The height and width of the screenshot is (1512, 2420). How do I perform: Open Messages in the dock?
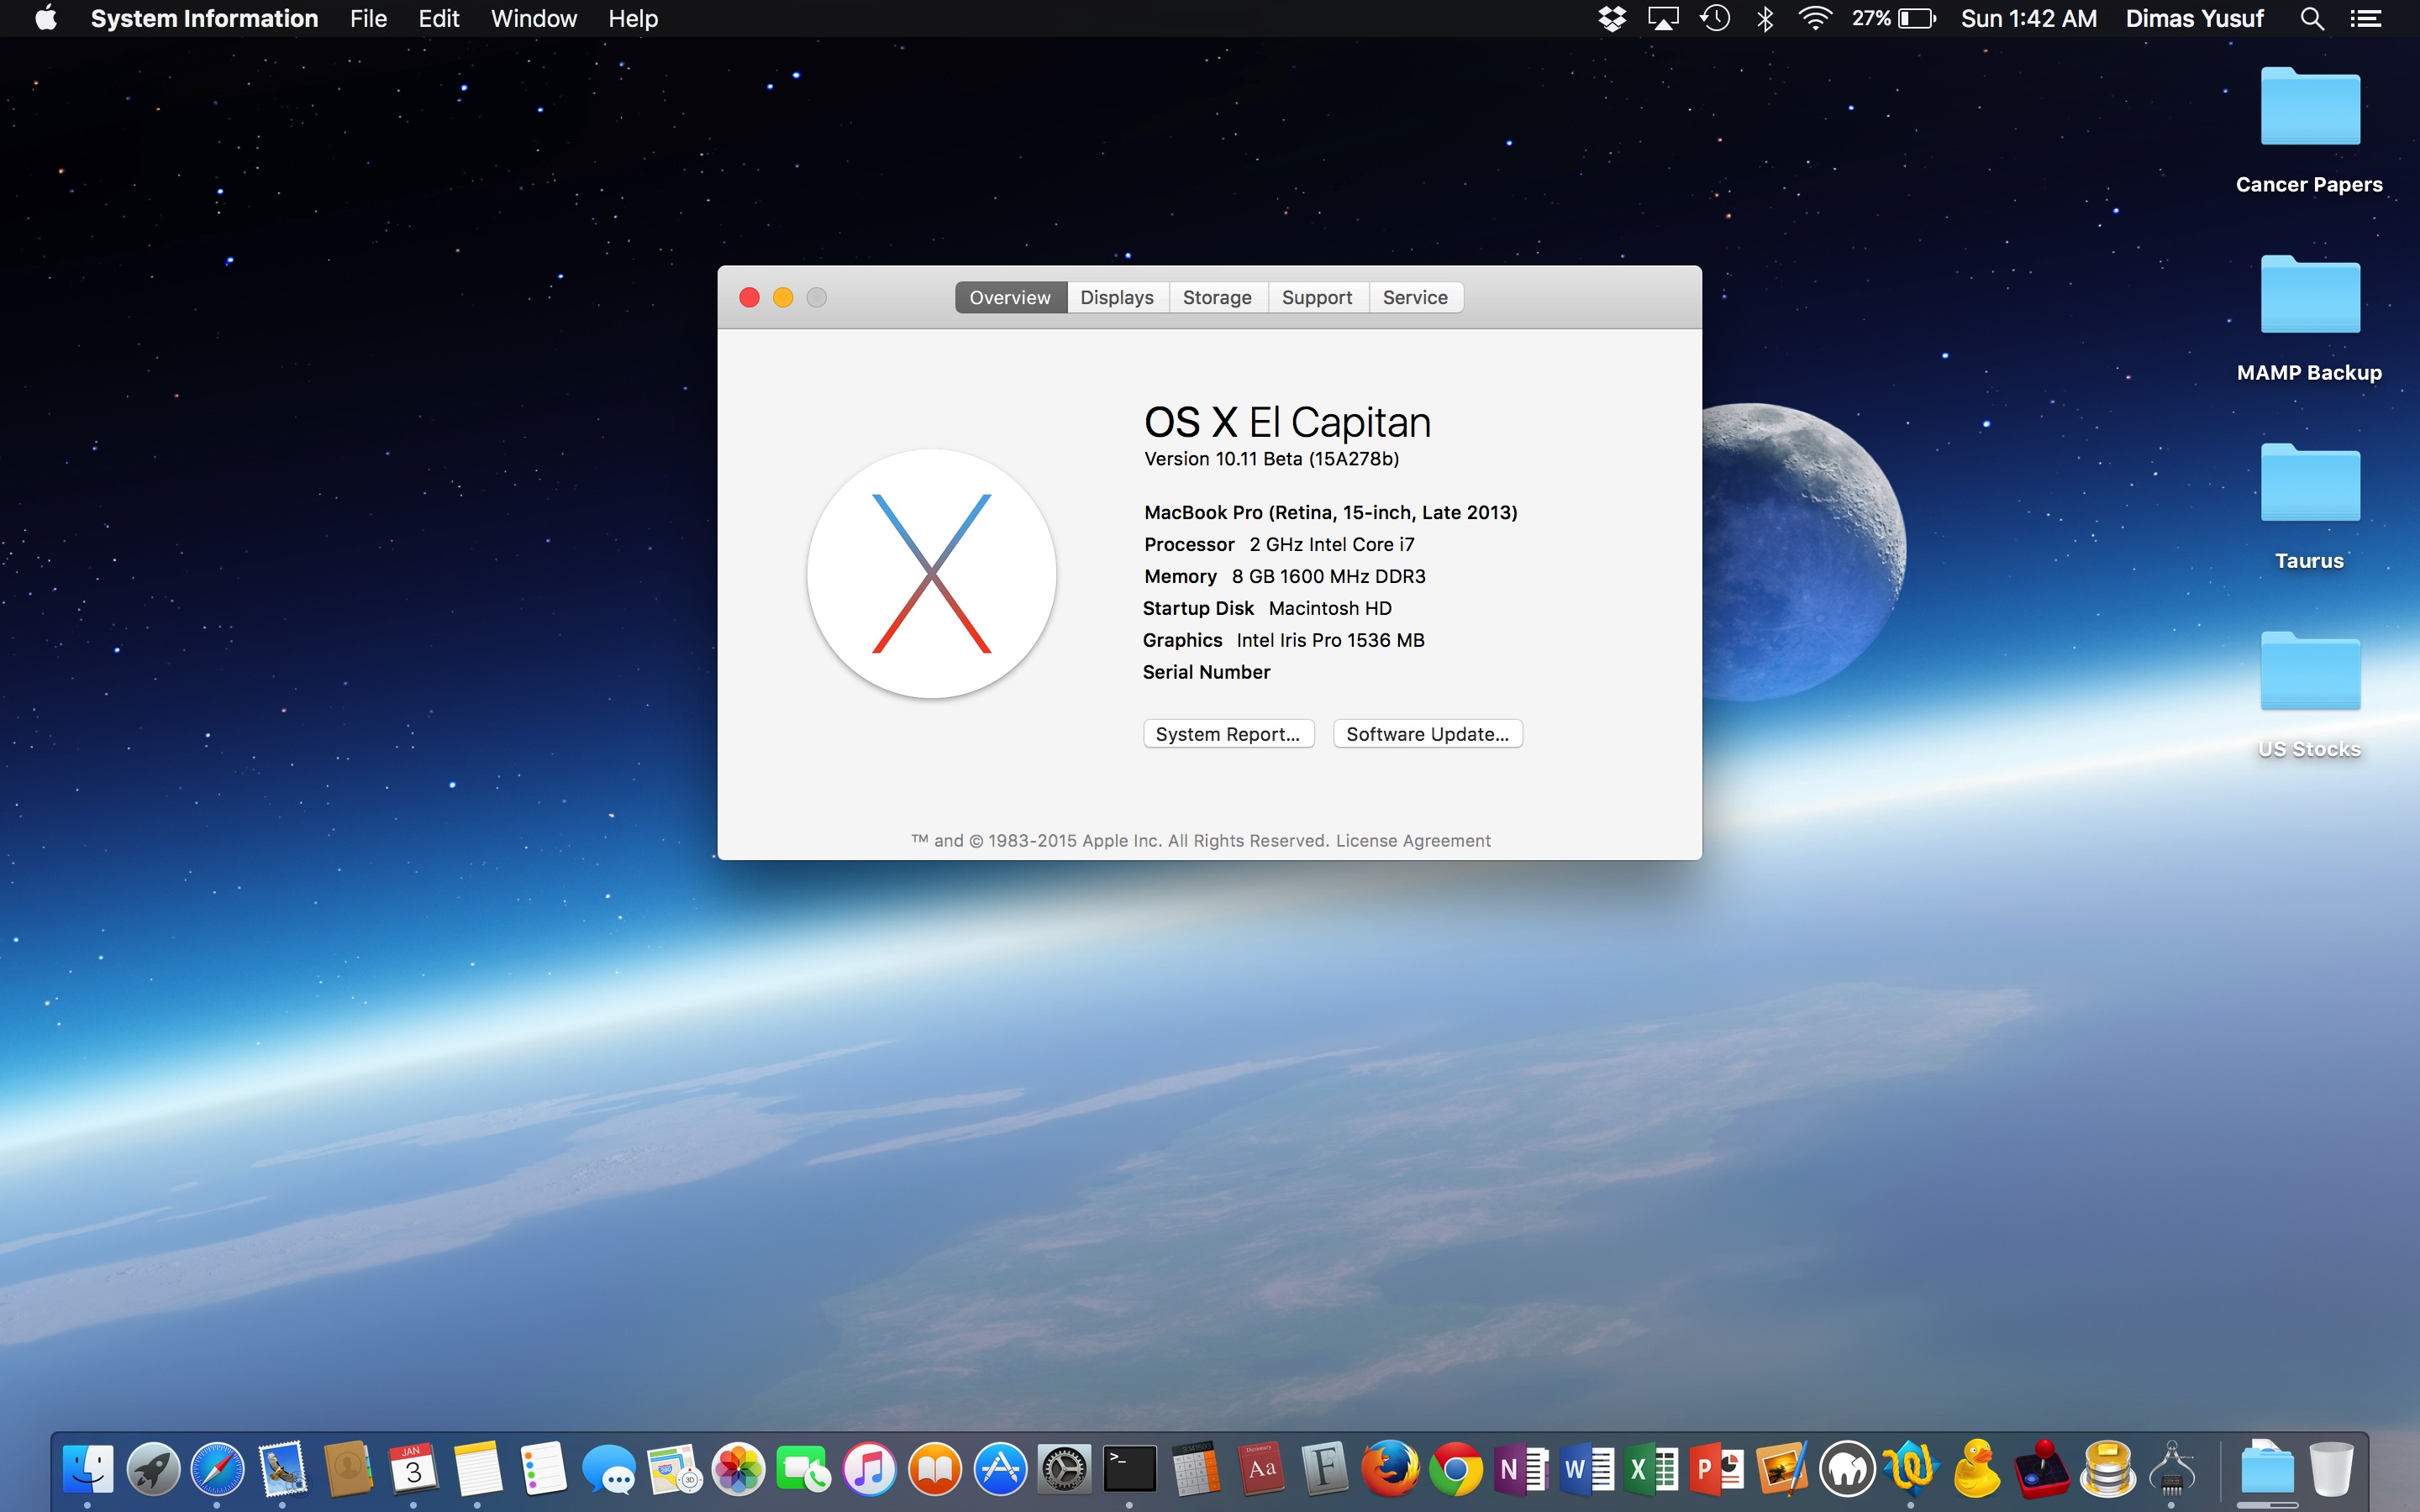pyautogui.click(x=608, y=1469)
